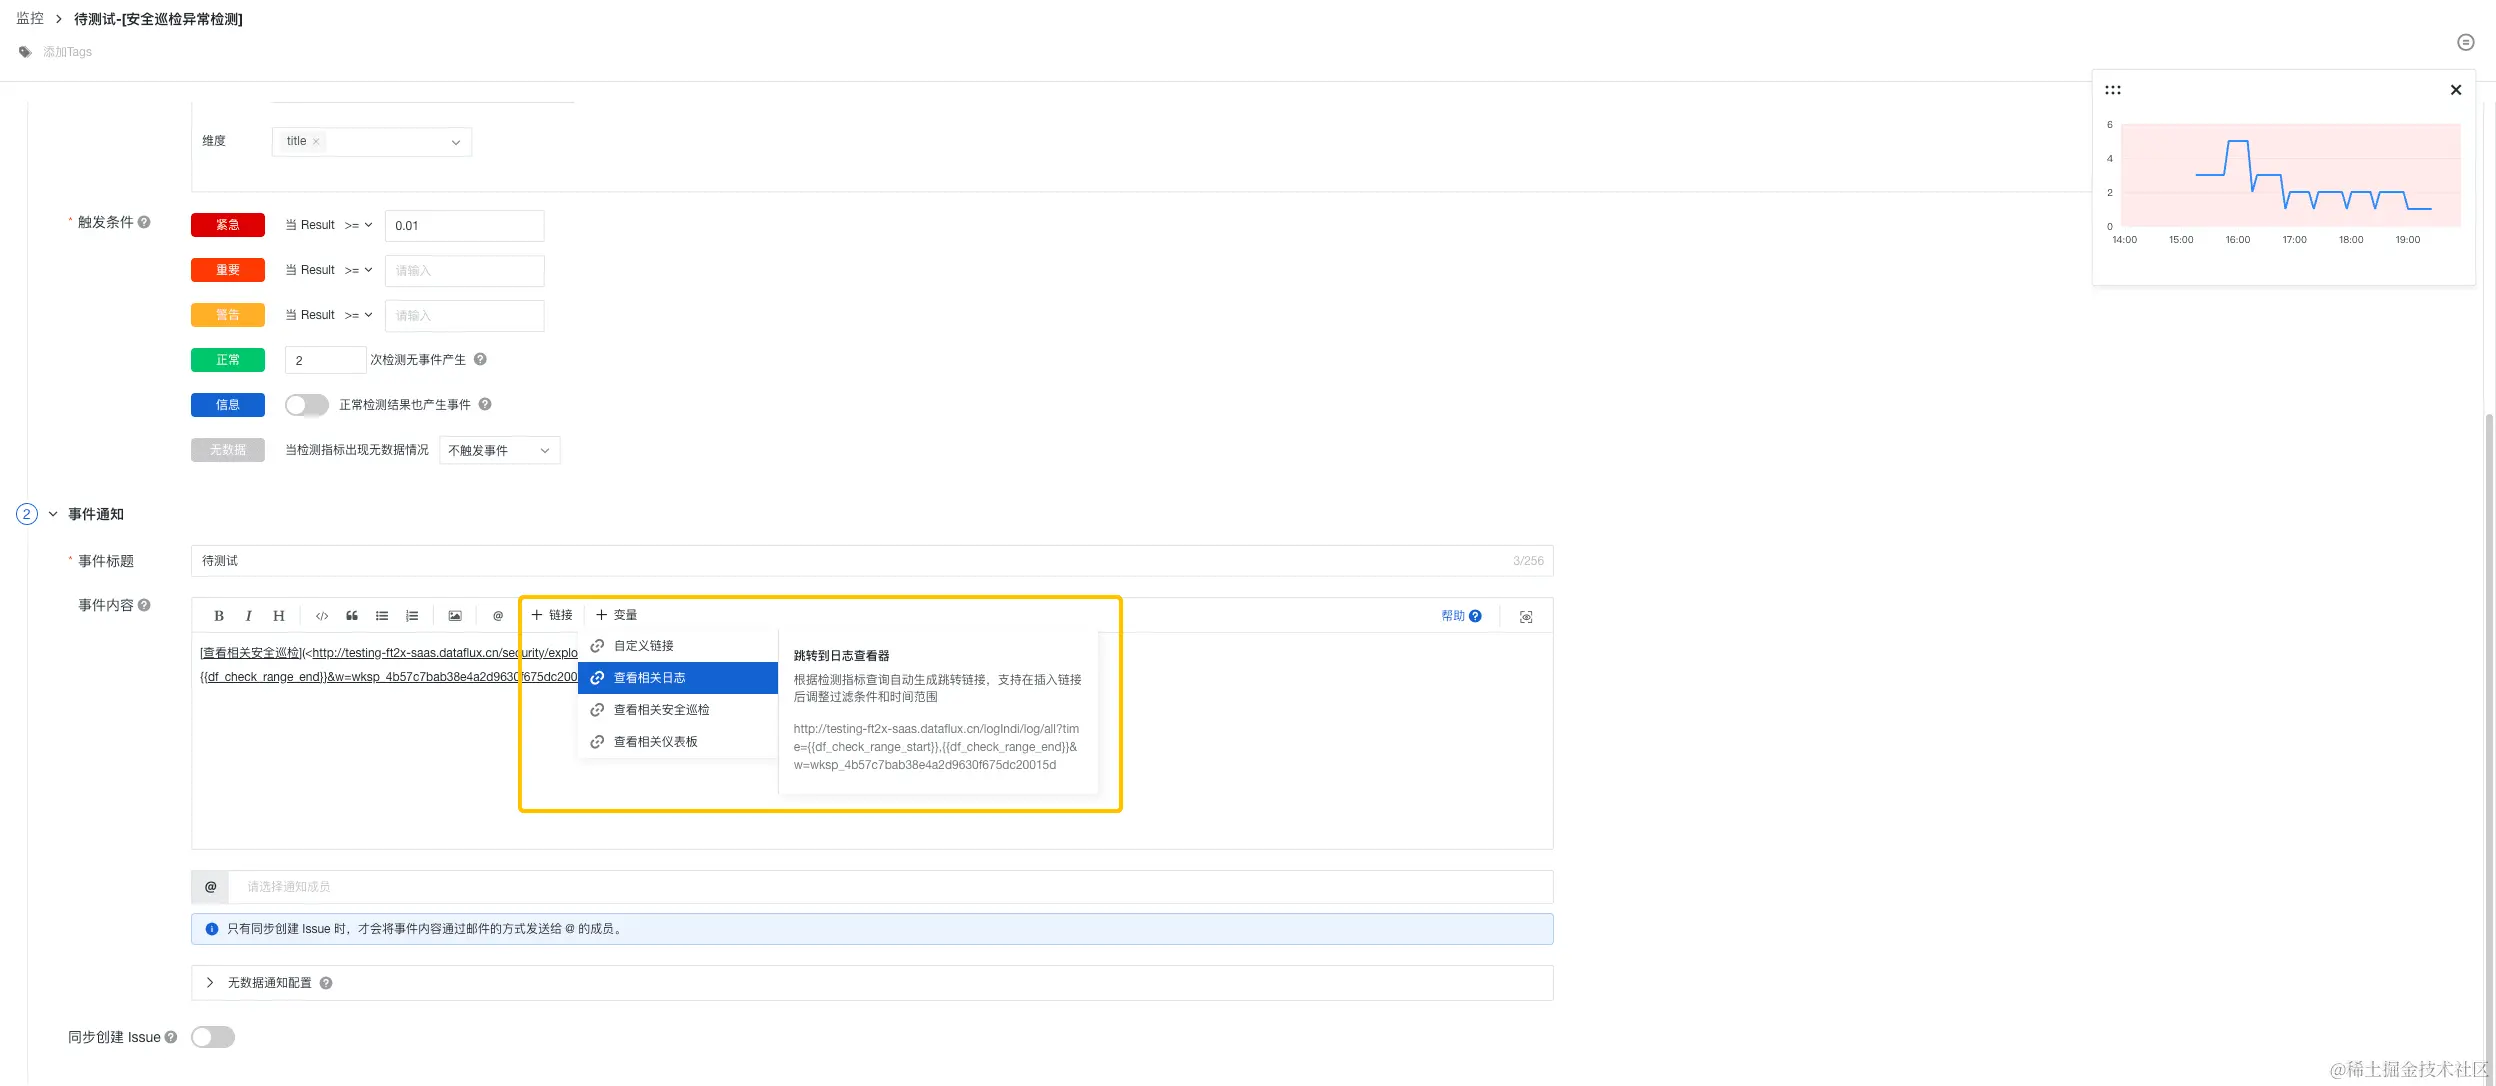Expand the 无数据通知配置 section
2496x1086 pixels.
coord(210,983)
